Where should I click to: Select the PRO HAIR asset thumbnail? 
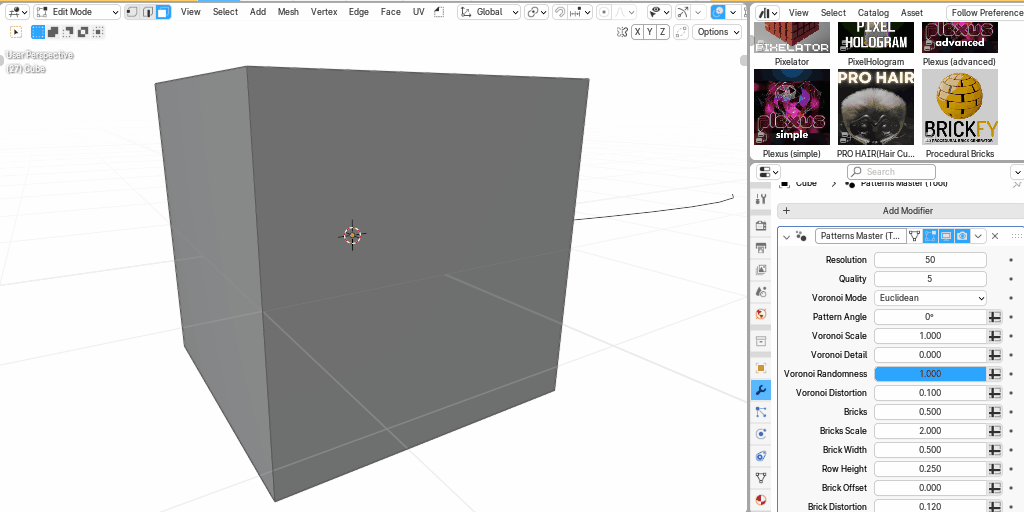point(876,107)
